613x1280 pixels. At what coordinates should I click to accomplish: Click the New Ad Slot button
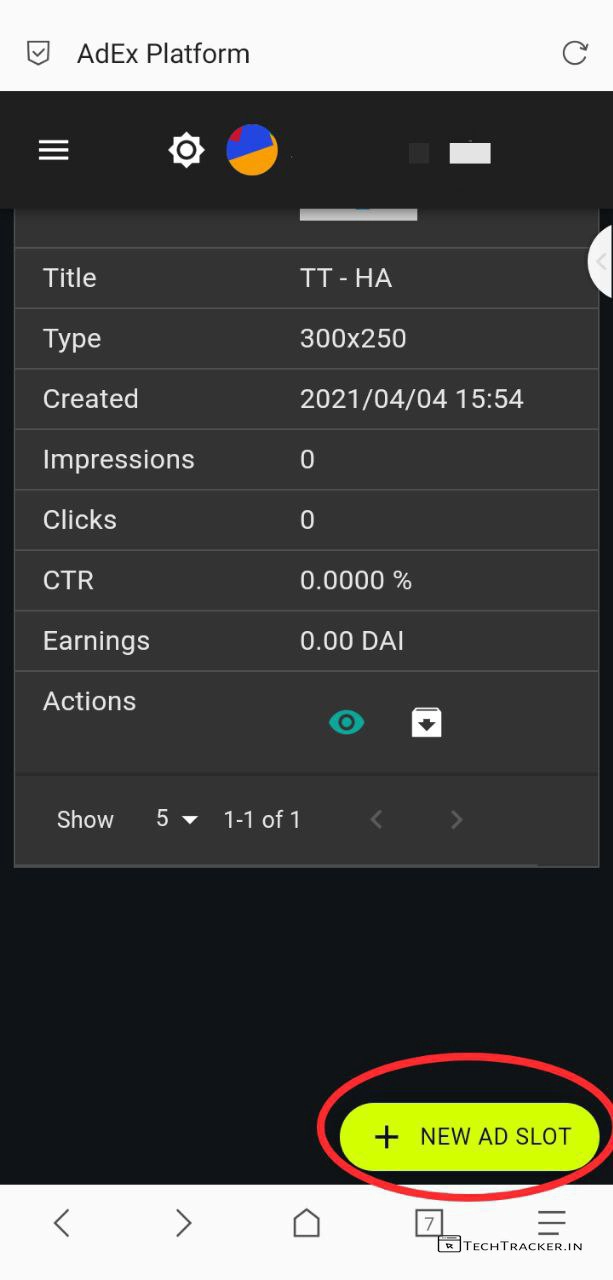click(470, 1137)
